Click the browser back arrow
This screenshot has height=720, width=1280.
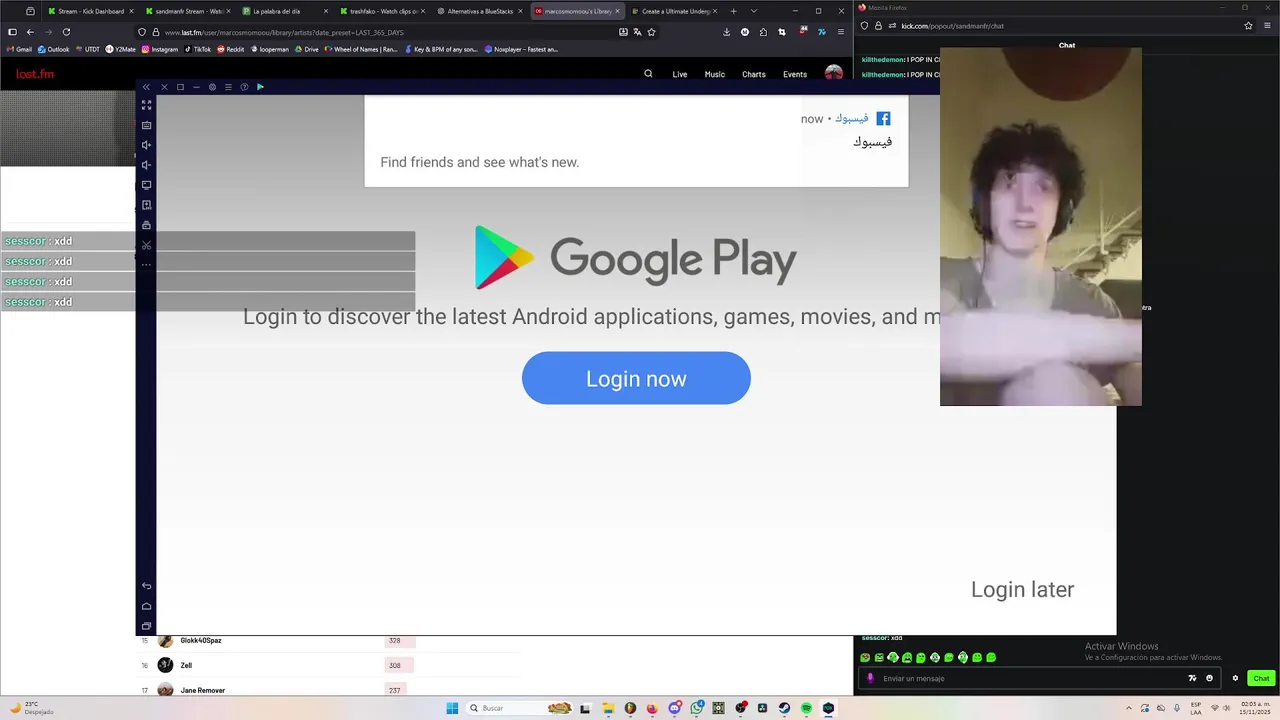point(30,32)
